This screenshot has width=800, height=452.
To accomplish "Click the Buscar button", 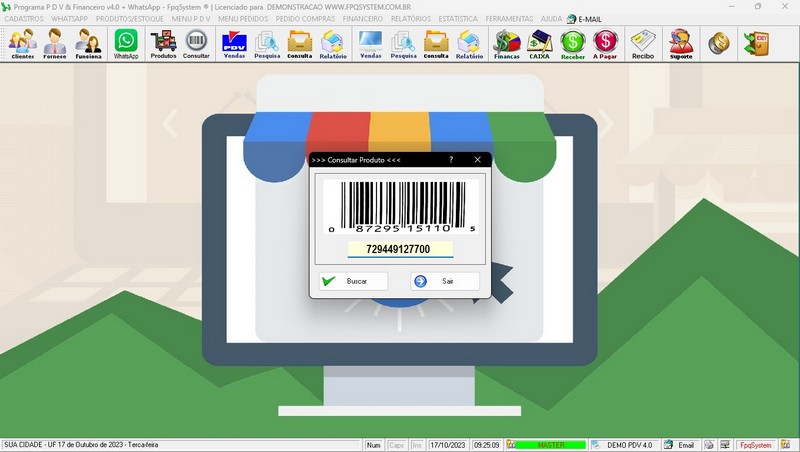I will click(x=353, y=281).
